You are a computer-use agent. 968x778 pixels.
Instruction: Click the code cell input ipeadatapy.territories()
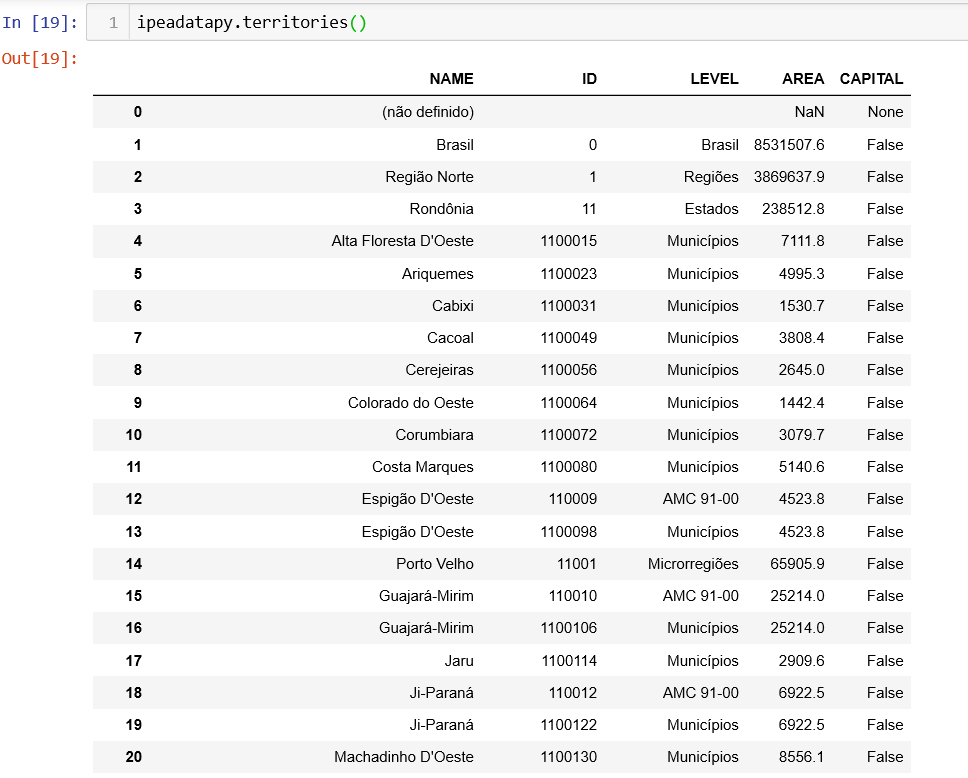[527, 22]
